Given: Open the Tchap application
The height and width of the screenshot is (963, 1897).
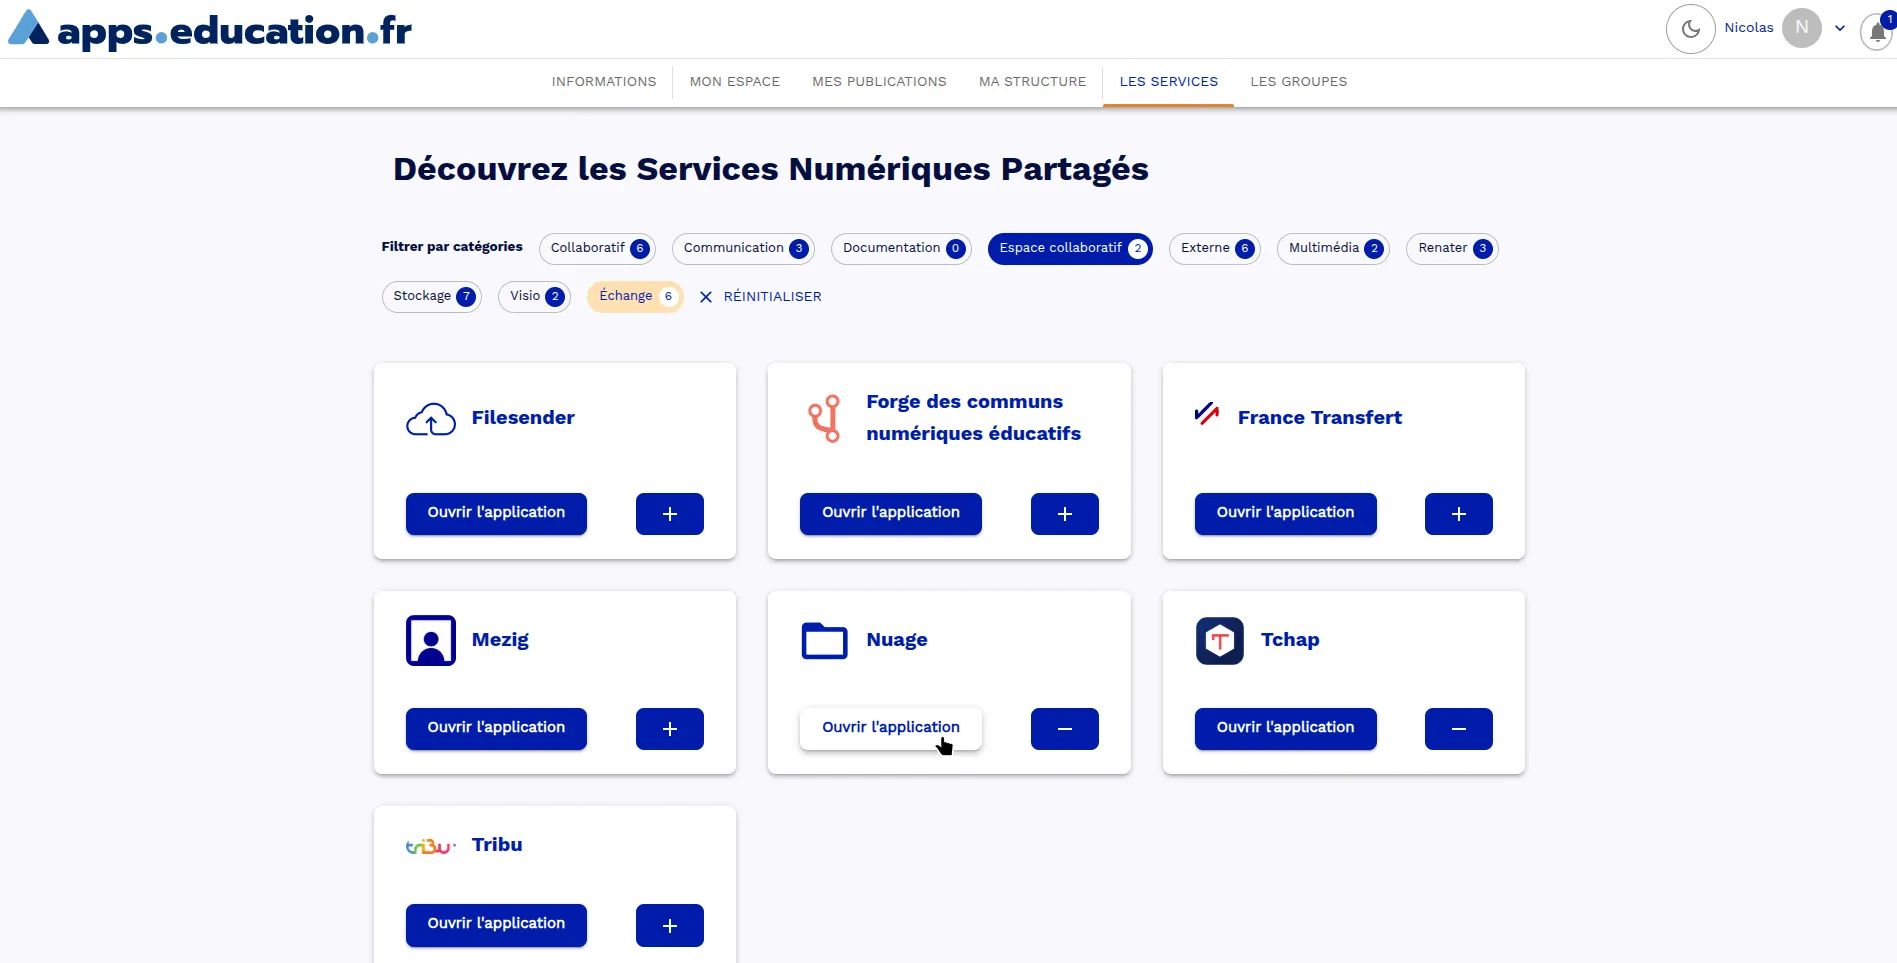Looking at the screenshot, I should click(x=1286, y=728).
